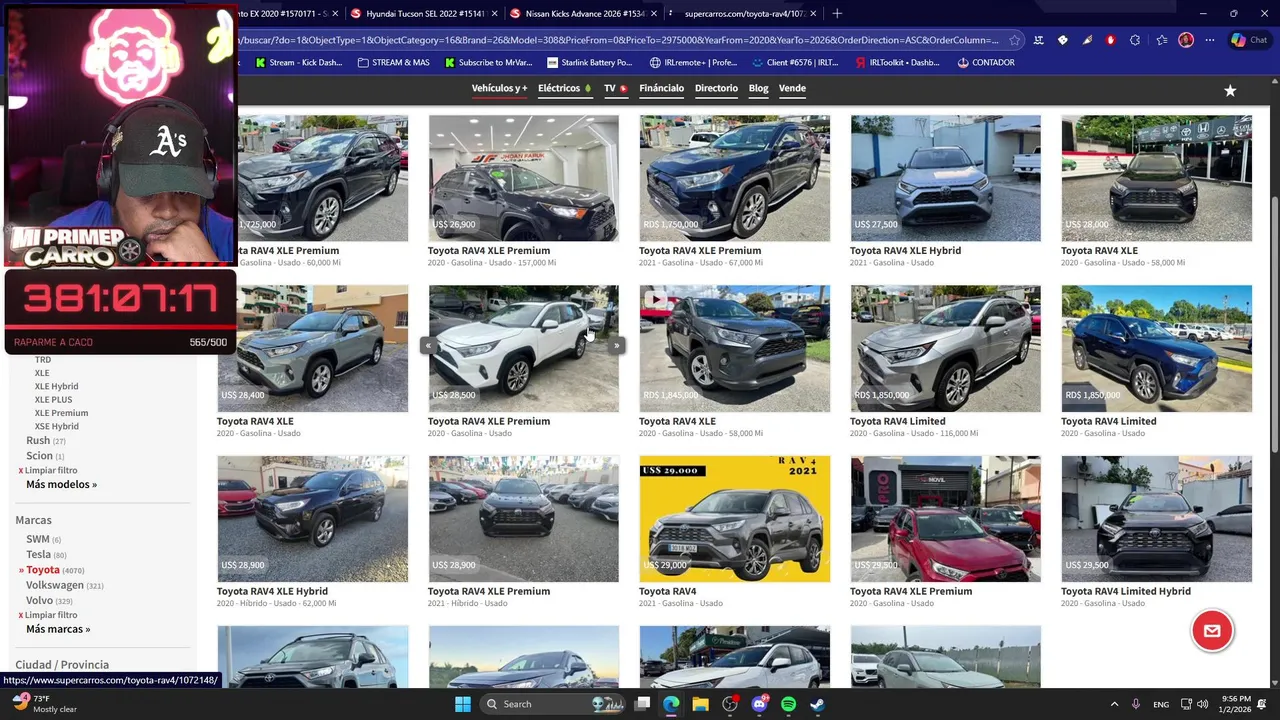The image size is (1280, 720).
Task: Open the Vehículos y + menu
Action: [499, 88]
